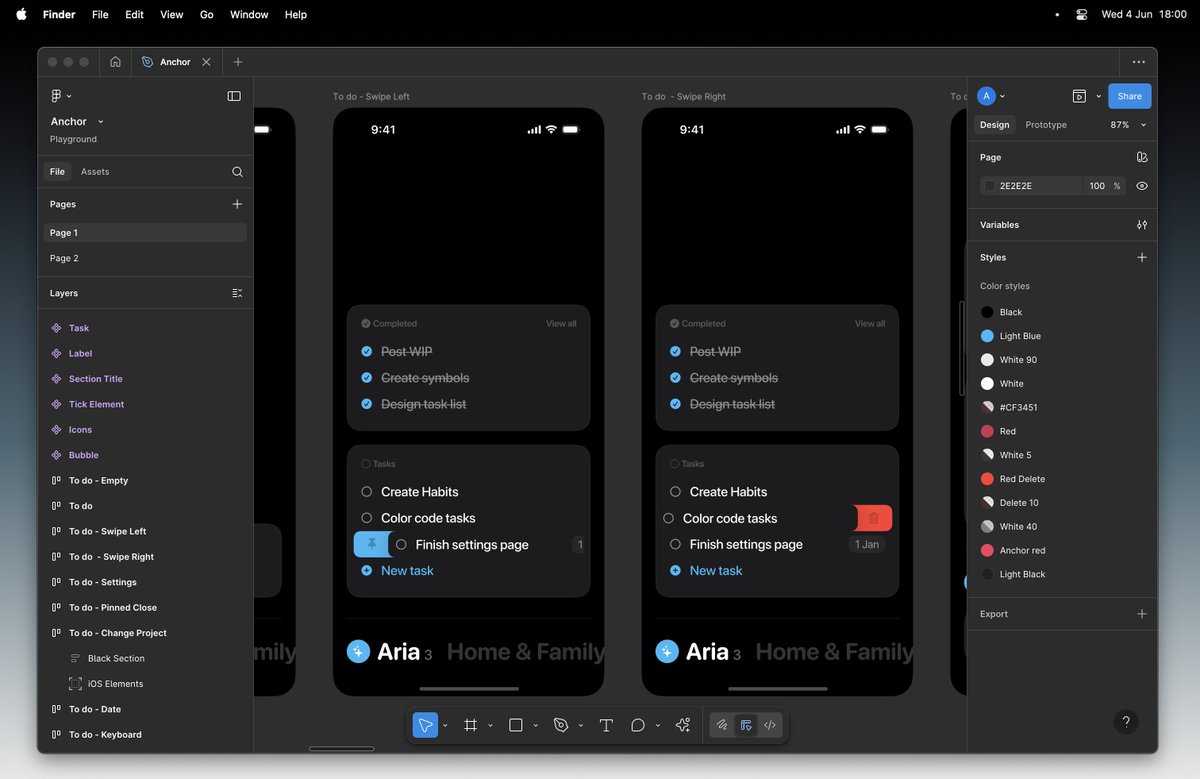Expand Pen tool options chevron
Image resolution: width=1200 pixels, height=779 pixels.
pyautogui.click(x=580, y=726)
